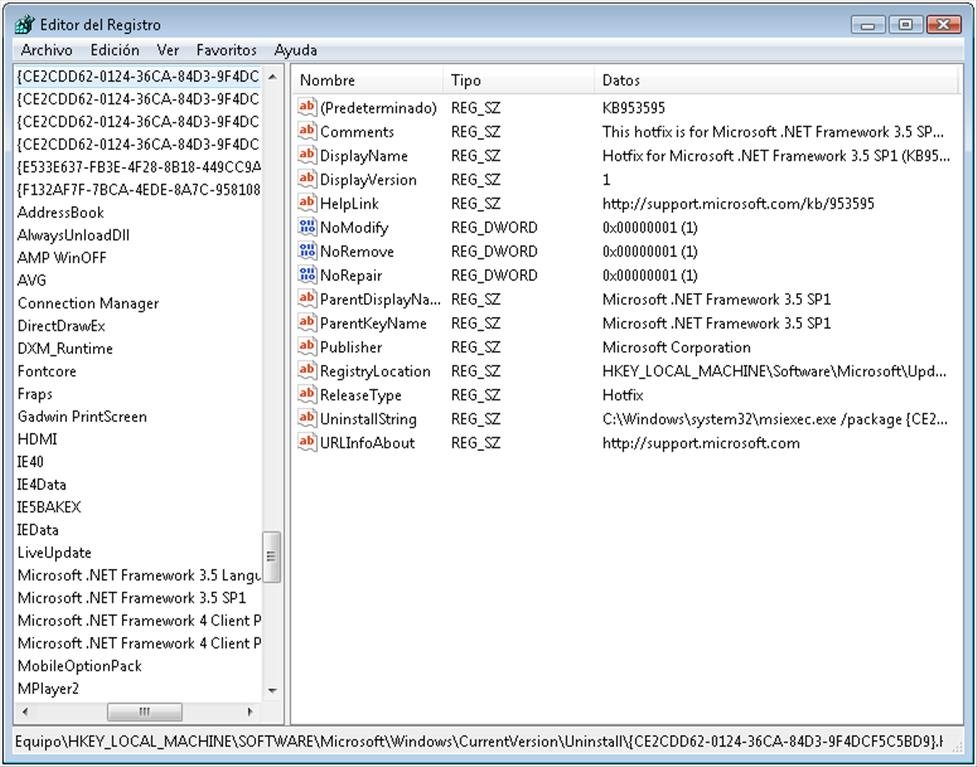
Task: Select the MobileOptionPack registry key
Action: [80, 666]
